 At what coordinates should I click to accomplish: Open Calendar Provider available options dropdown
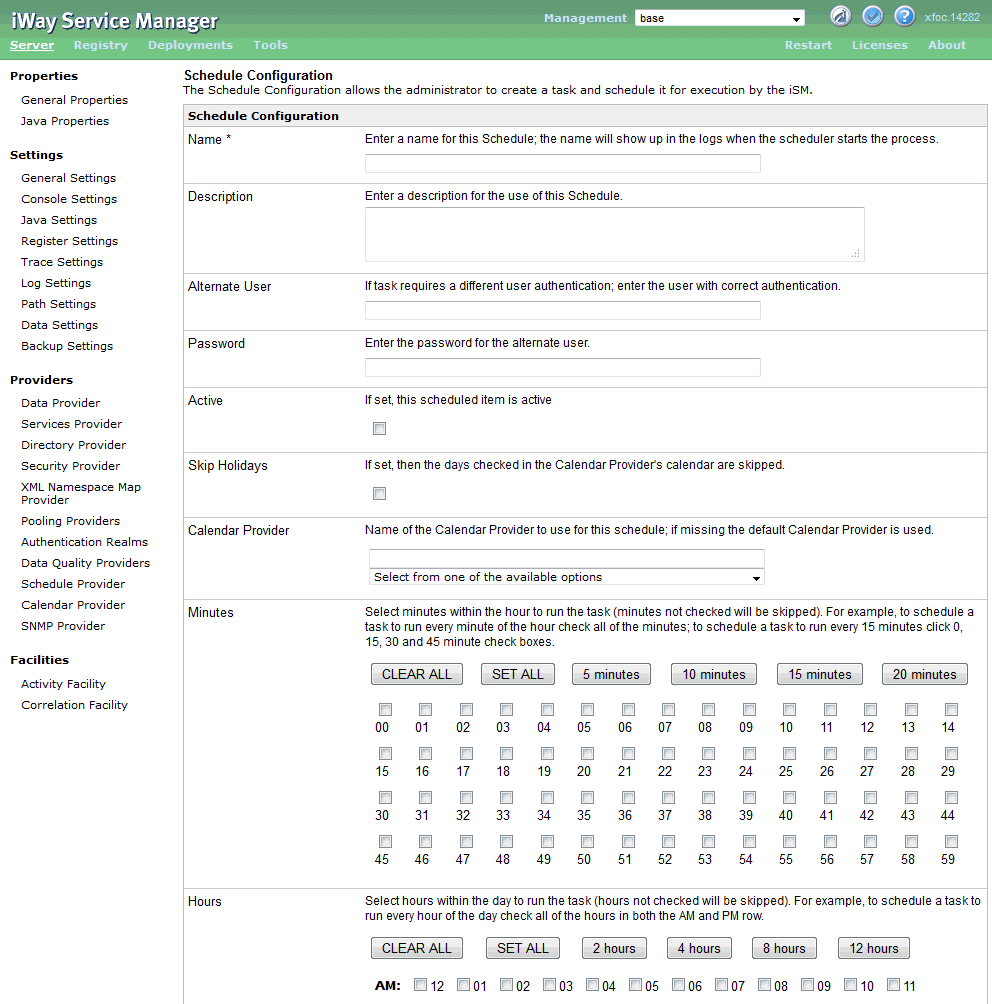(x=567, y=577)
